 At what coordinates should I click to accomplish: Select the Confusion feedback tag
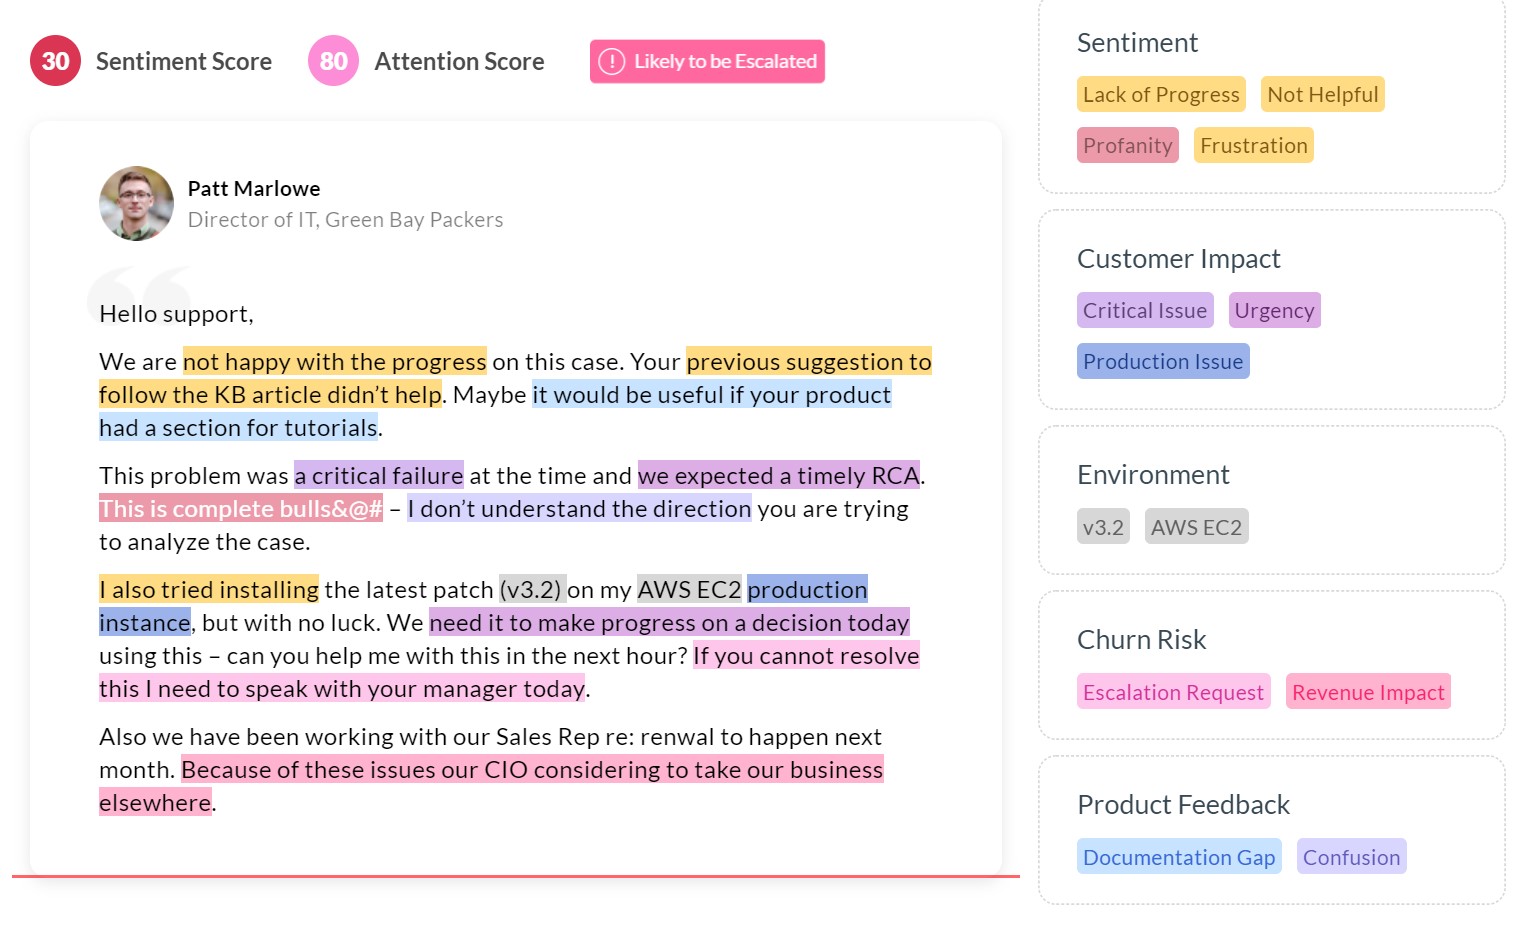tap(1351, 857)
